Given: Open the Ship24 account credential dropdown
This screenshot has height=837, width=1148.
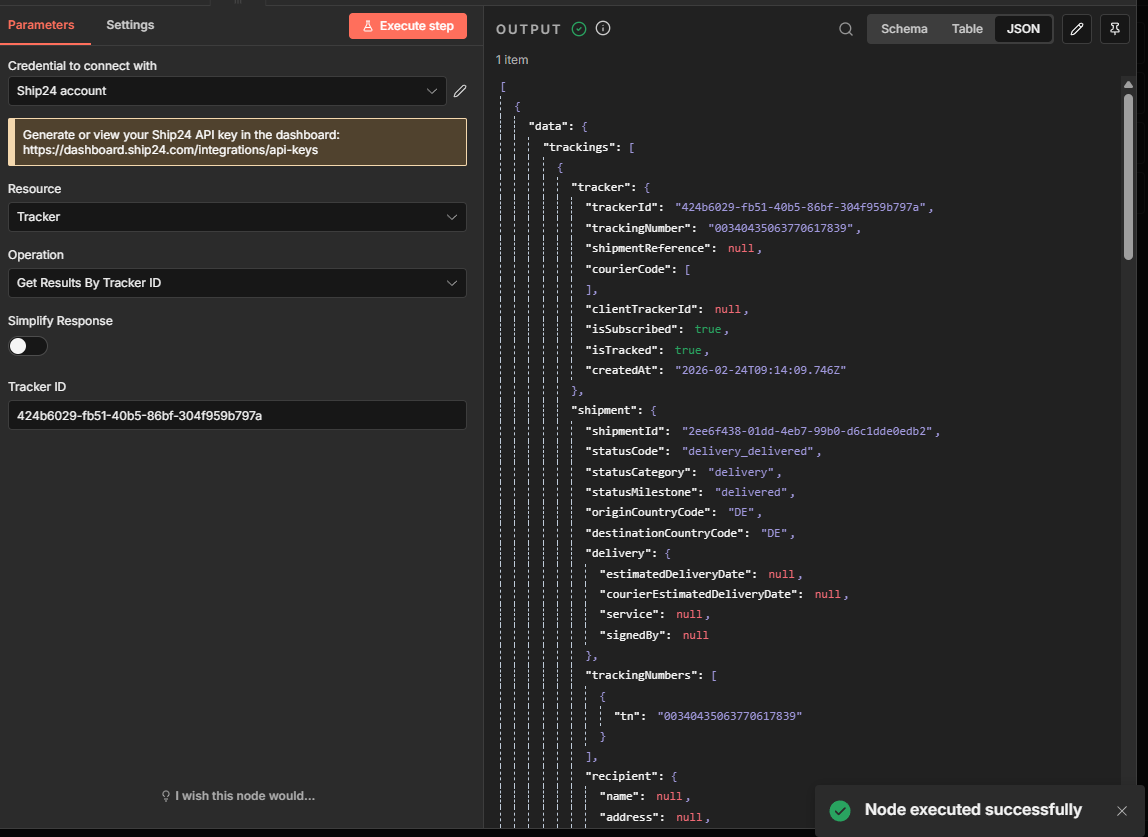Looking at the screenshot, I should click(227, 91).
